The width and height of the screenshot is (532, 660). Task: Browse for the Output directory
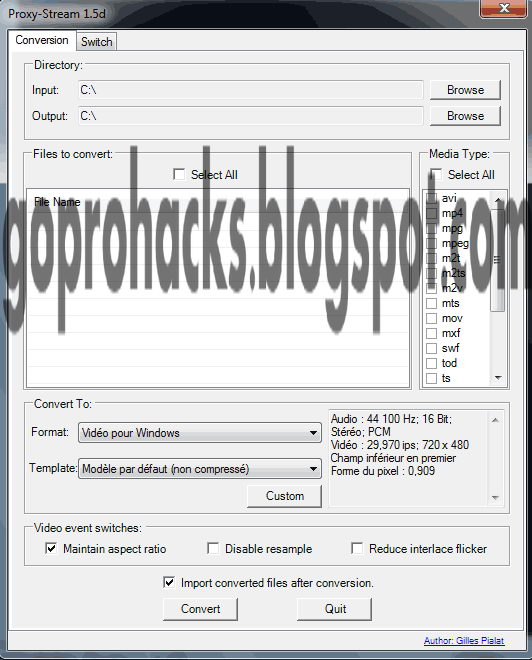(x=465, y=116)
